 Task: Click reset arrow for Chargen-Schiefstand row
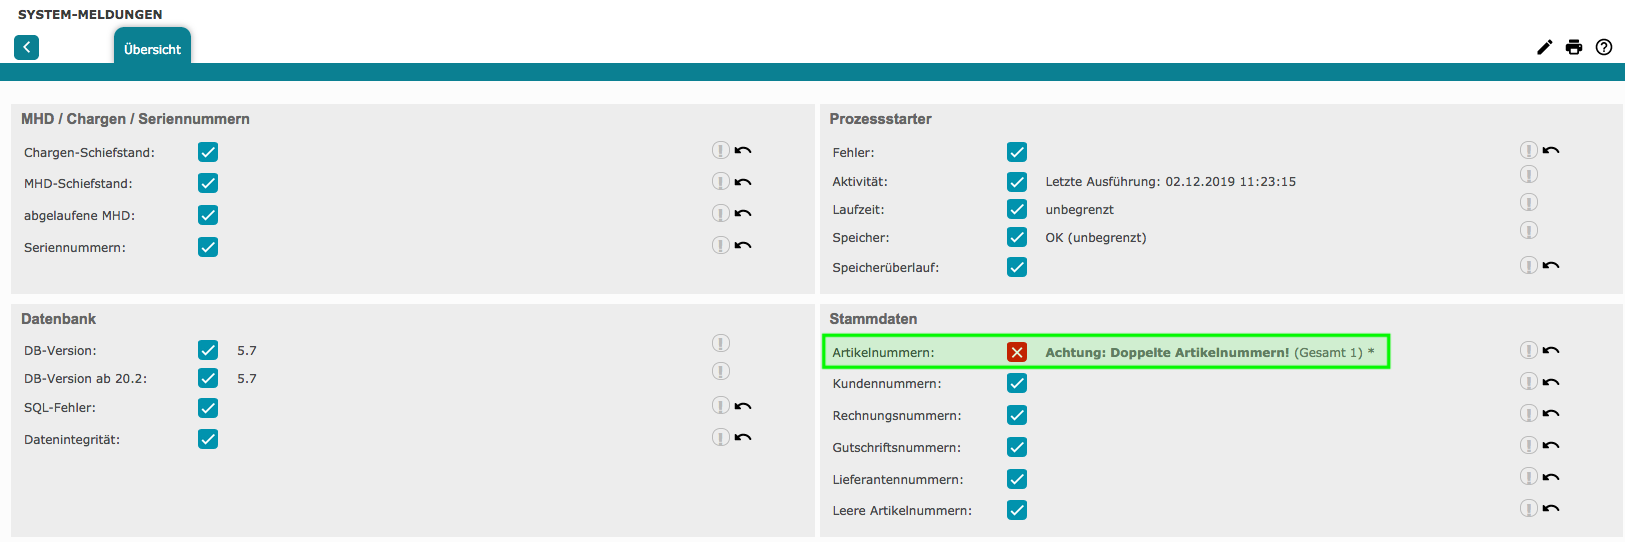click(743, 150)
